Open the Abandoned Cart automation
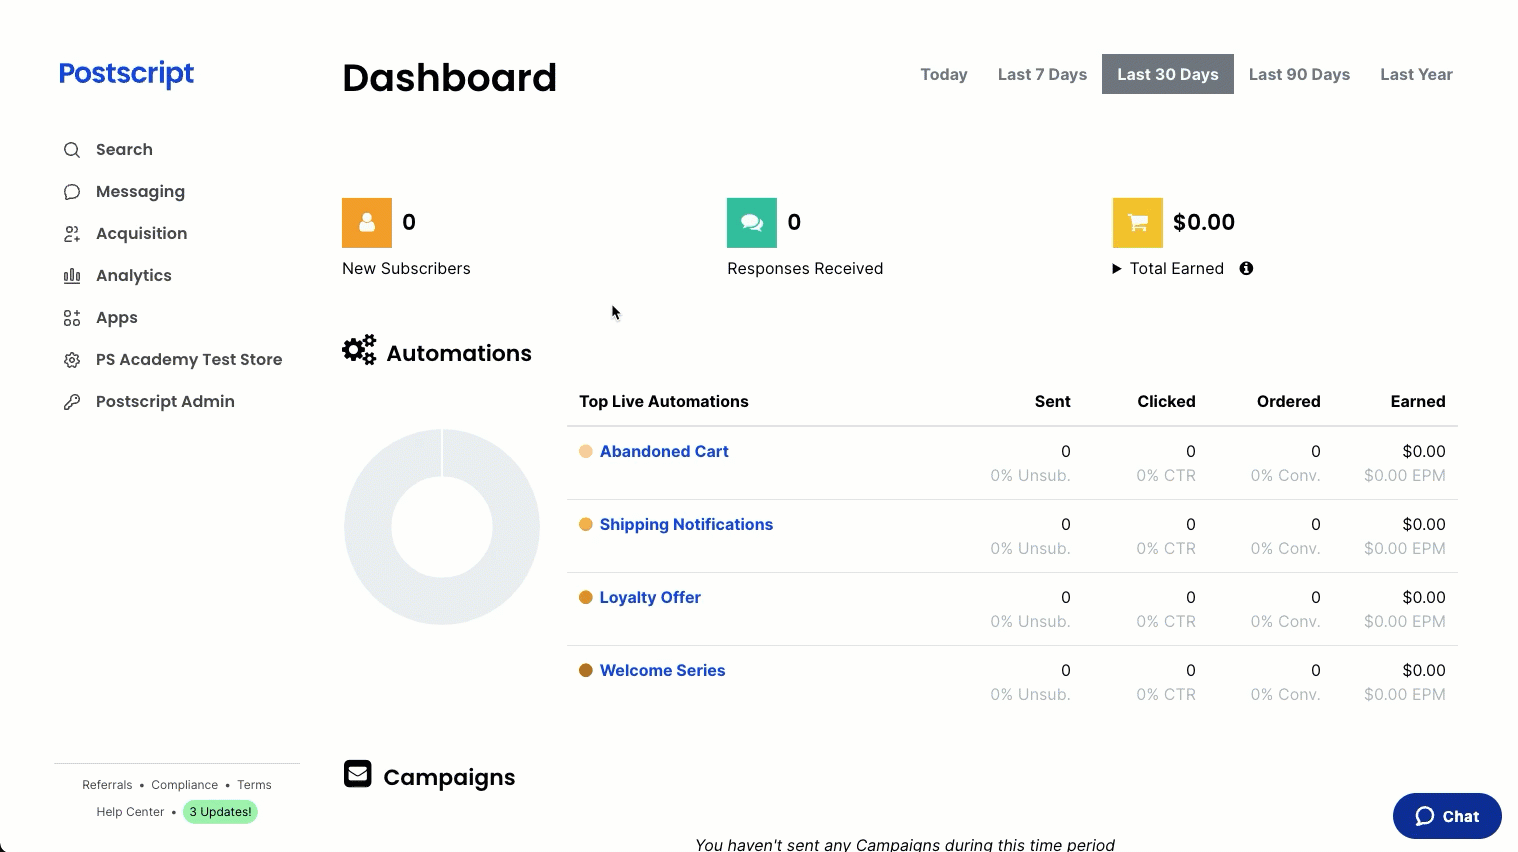The image size is (1518, 852). pyautogui.click(x=664, y=451)
